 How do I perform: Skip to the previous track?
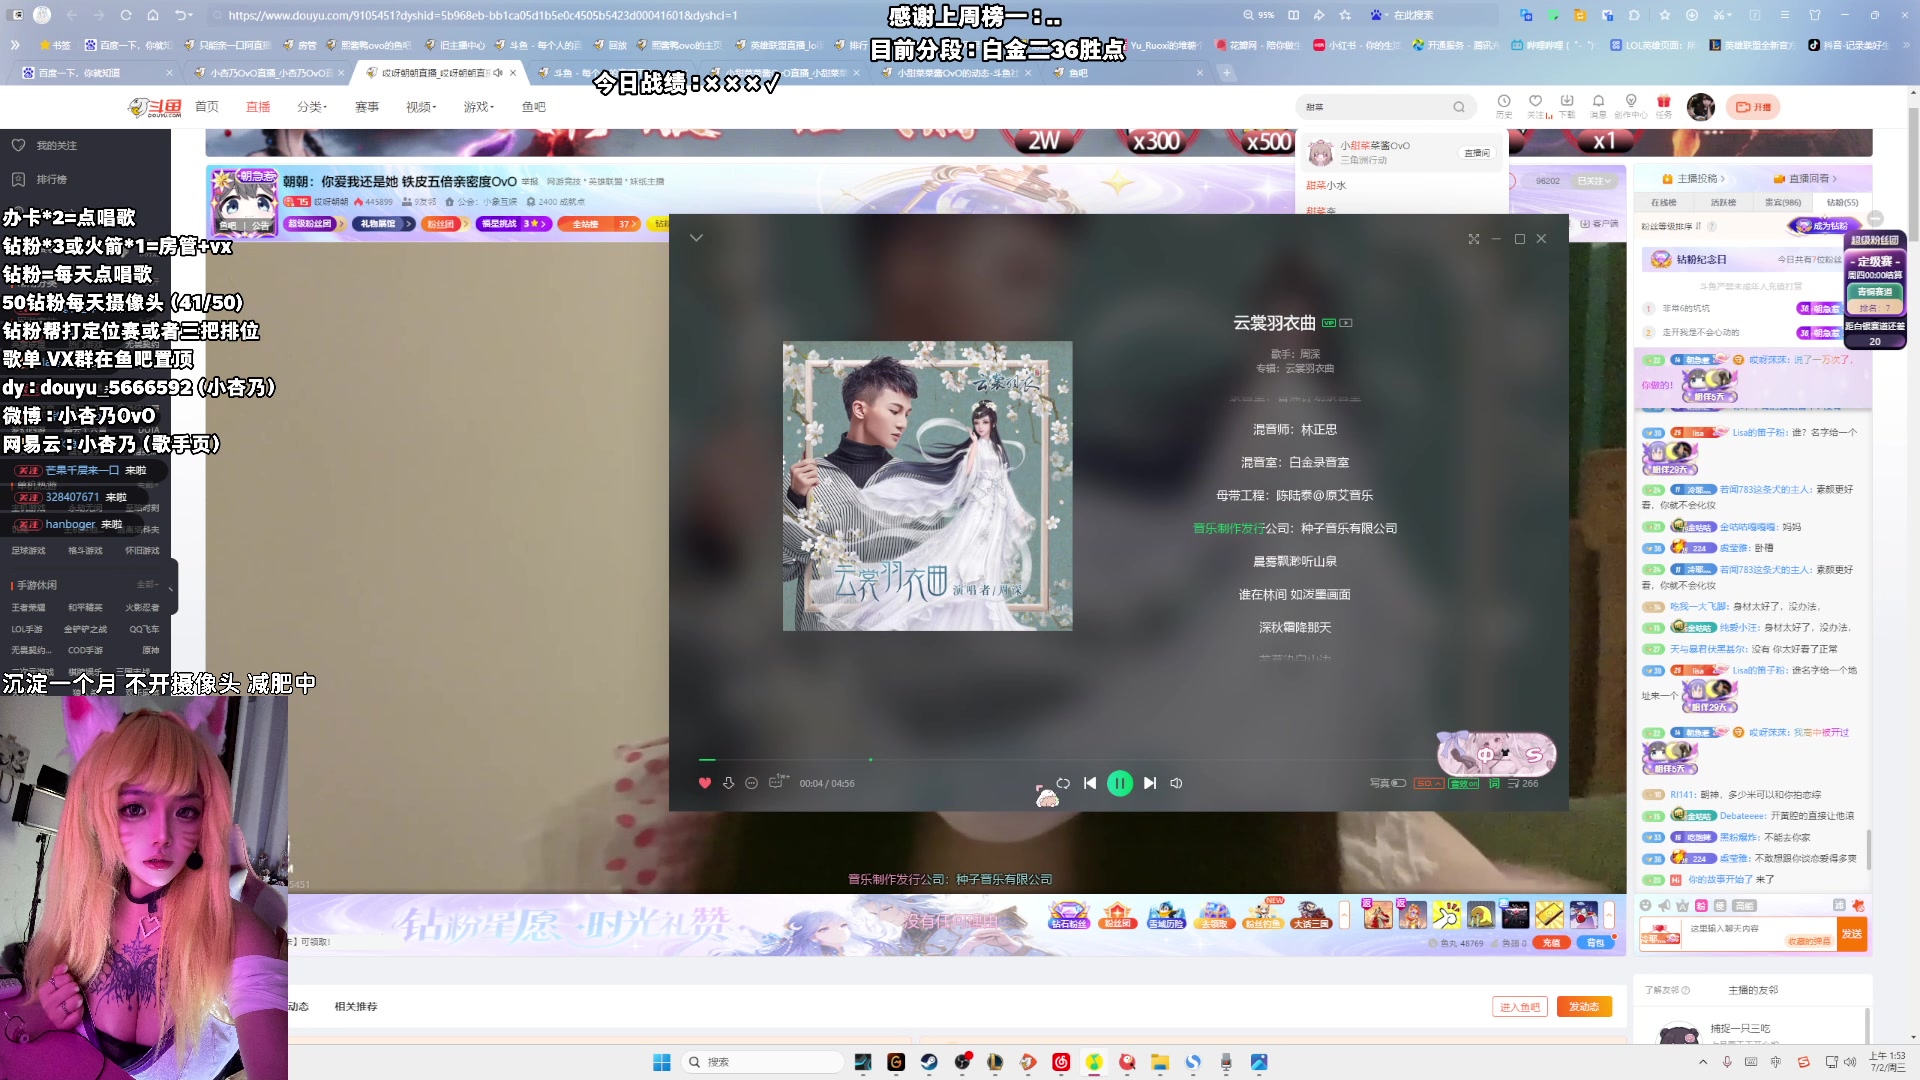click(x=1090, y=783)
